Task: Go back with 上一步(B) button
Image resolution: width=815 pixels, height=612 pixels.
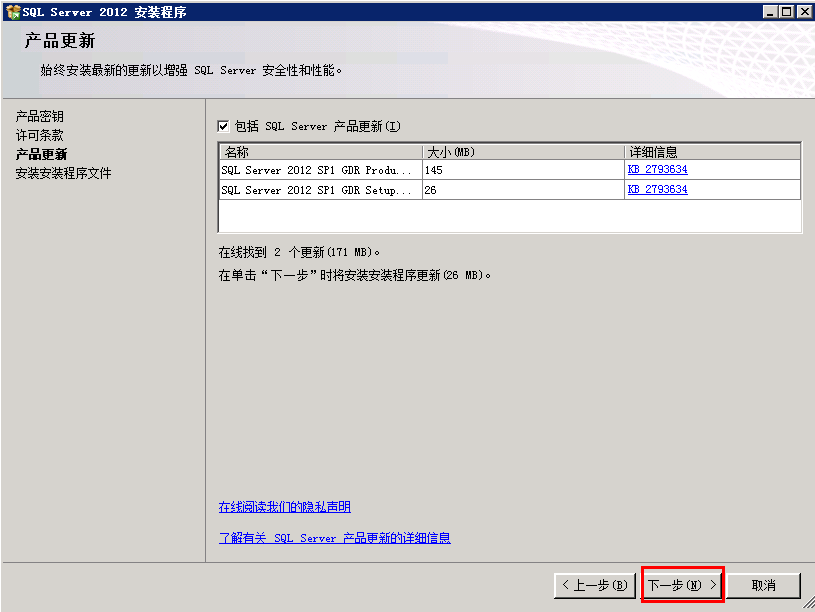Action: click(x=595, y=585)
